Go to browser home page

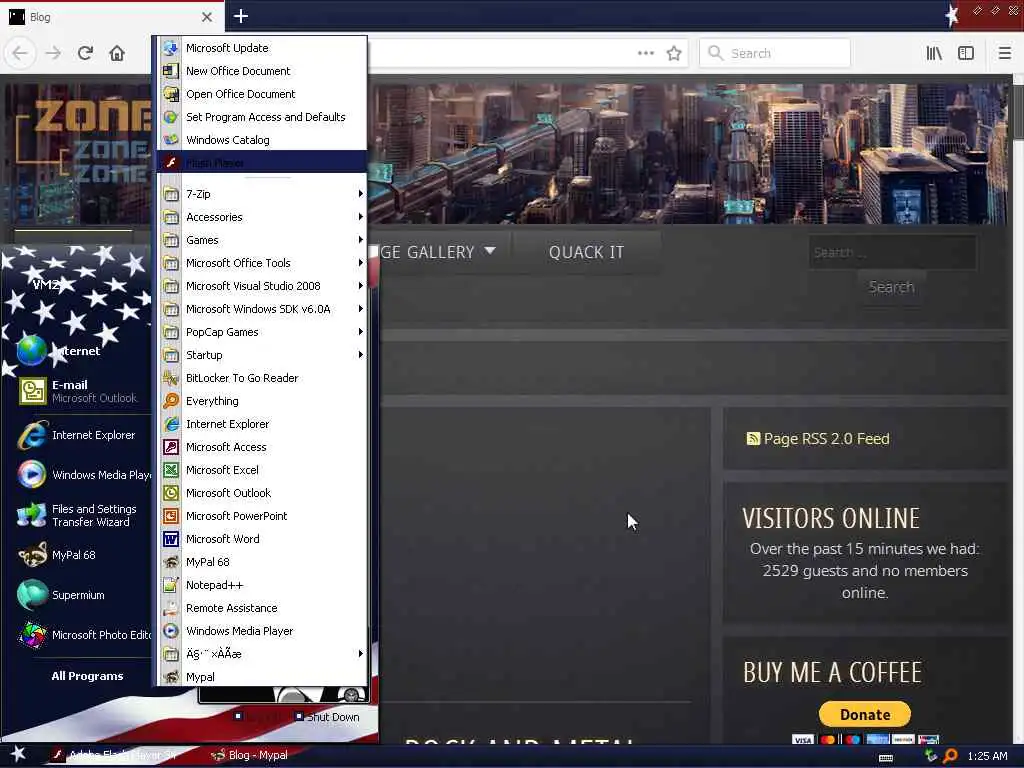click(x=117, y=53)
